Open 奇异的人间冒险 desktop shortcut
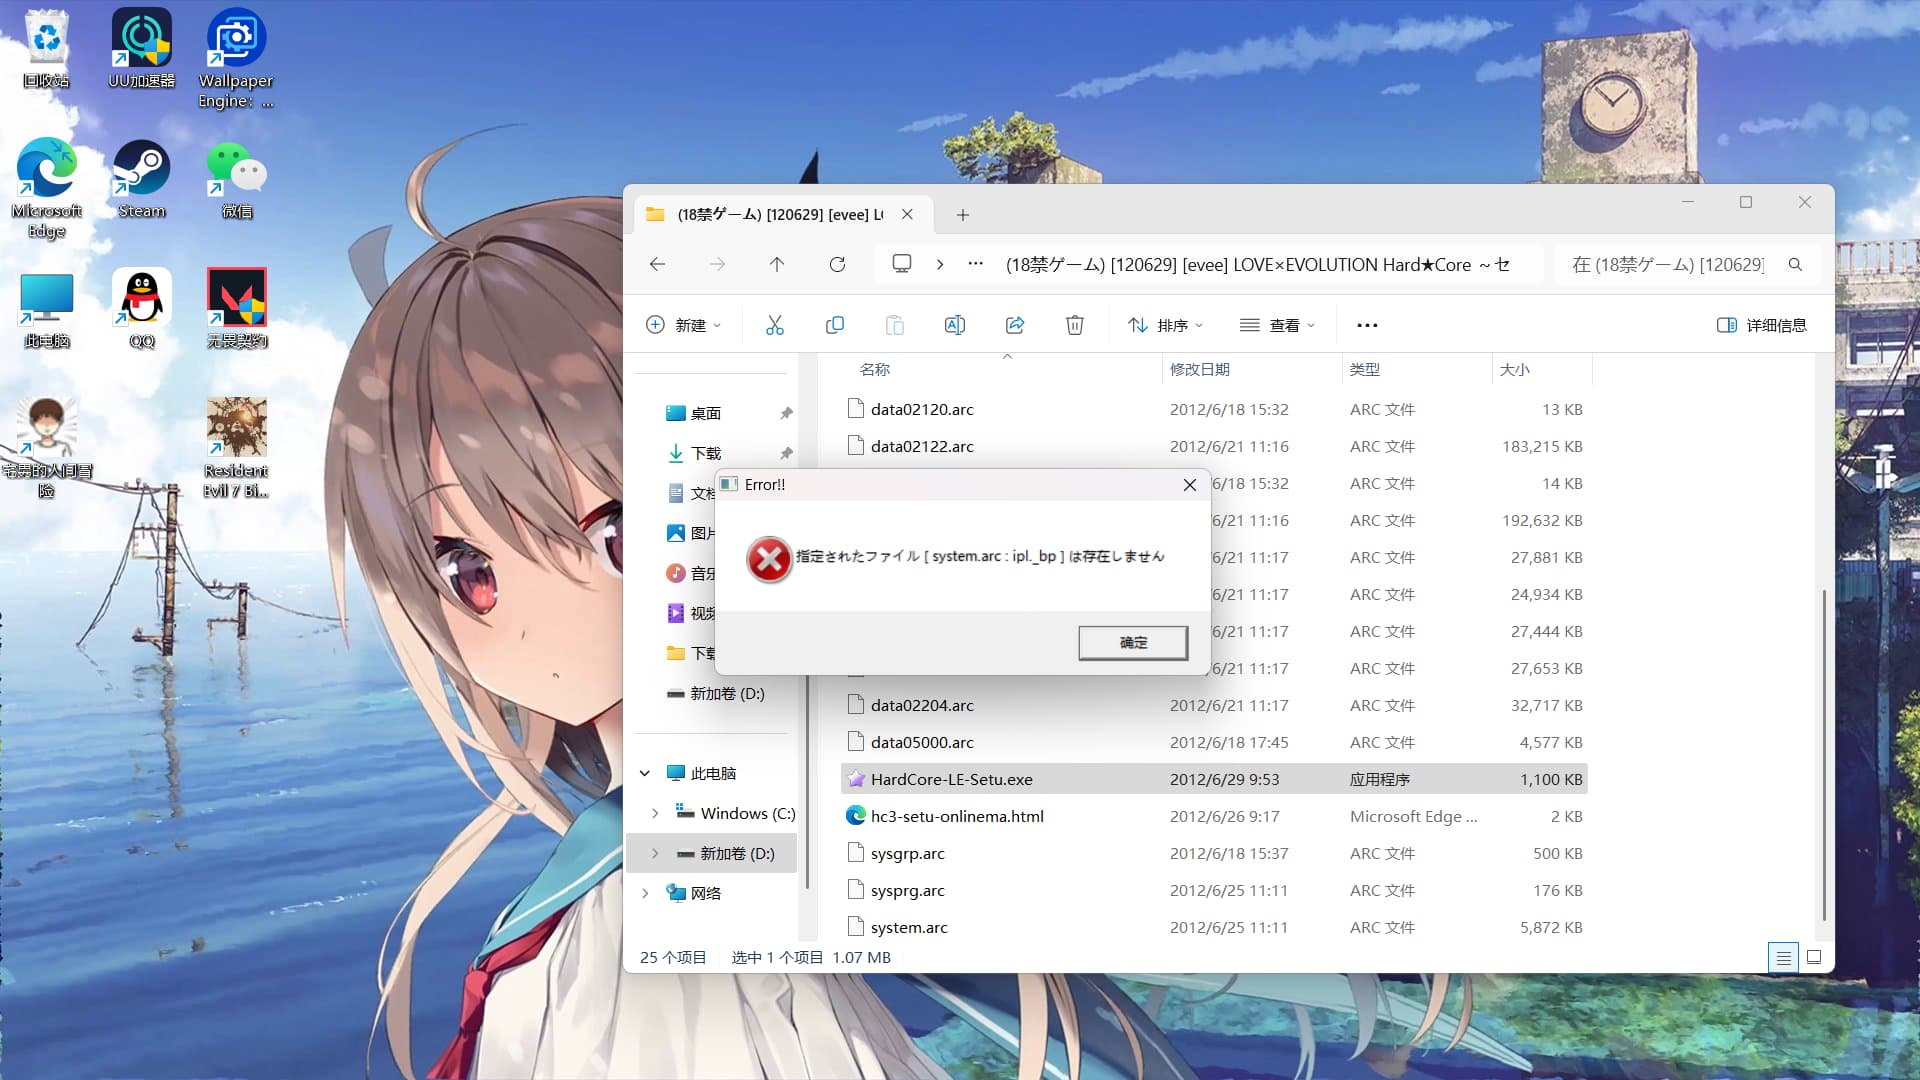Viewport: 1920px width, 1080px height. point(46,448)
